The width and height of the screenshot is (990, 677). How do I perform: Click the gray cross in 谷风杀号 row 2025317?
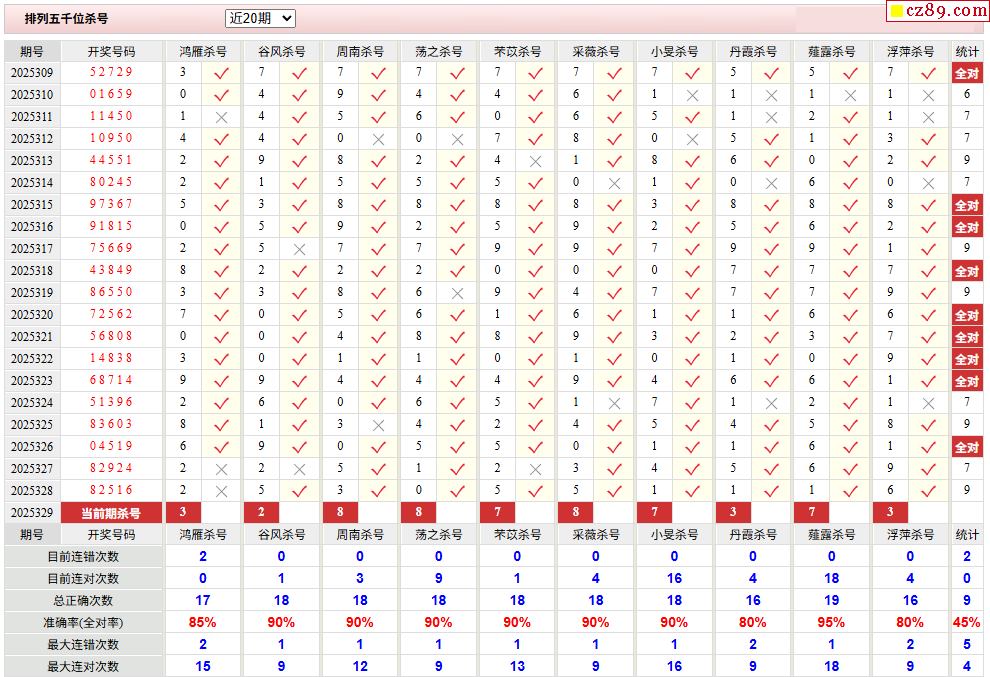[x=299, y=249]
